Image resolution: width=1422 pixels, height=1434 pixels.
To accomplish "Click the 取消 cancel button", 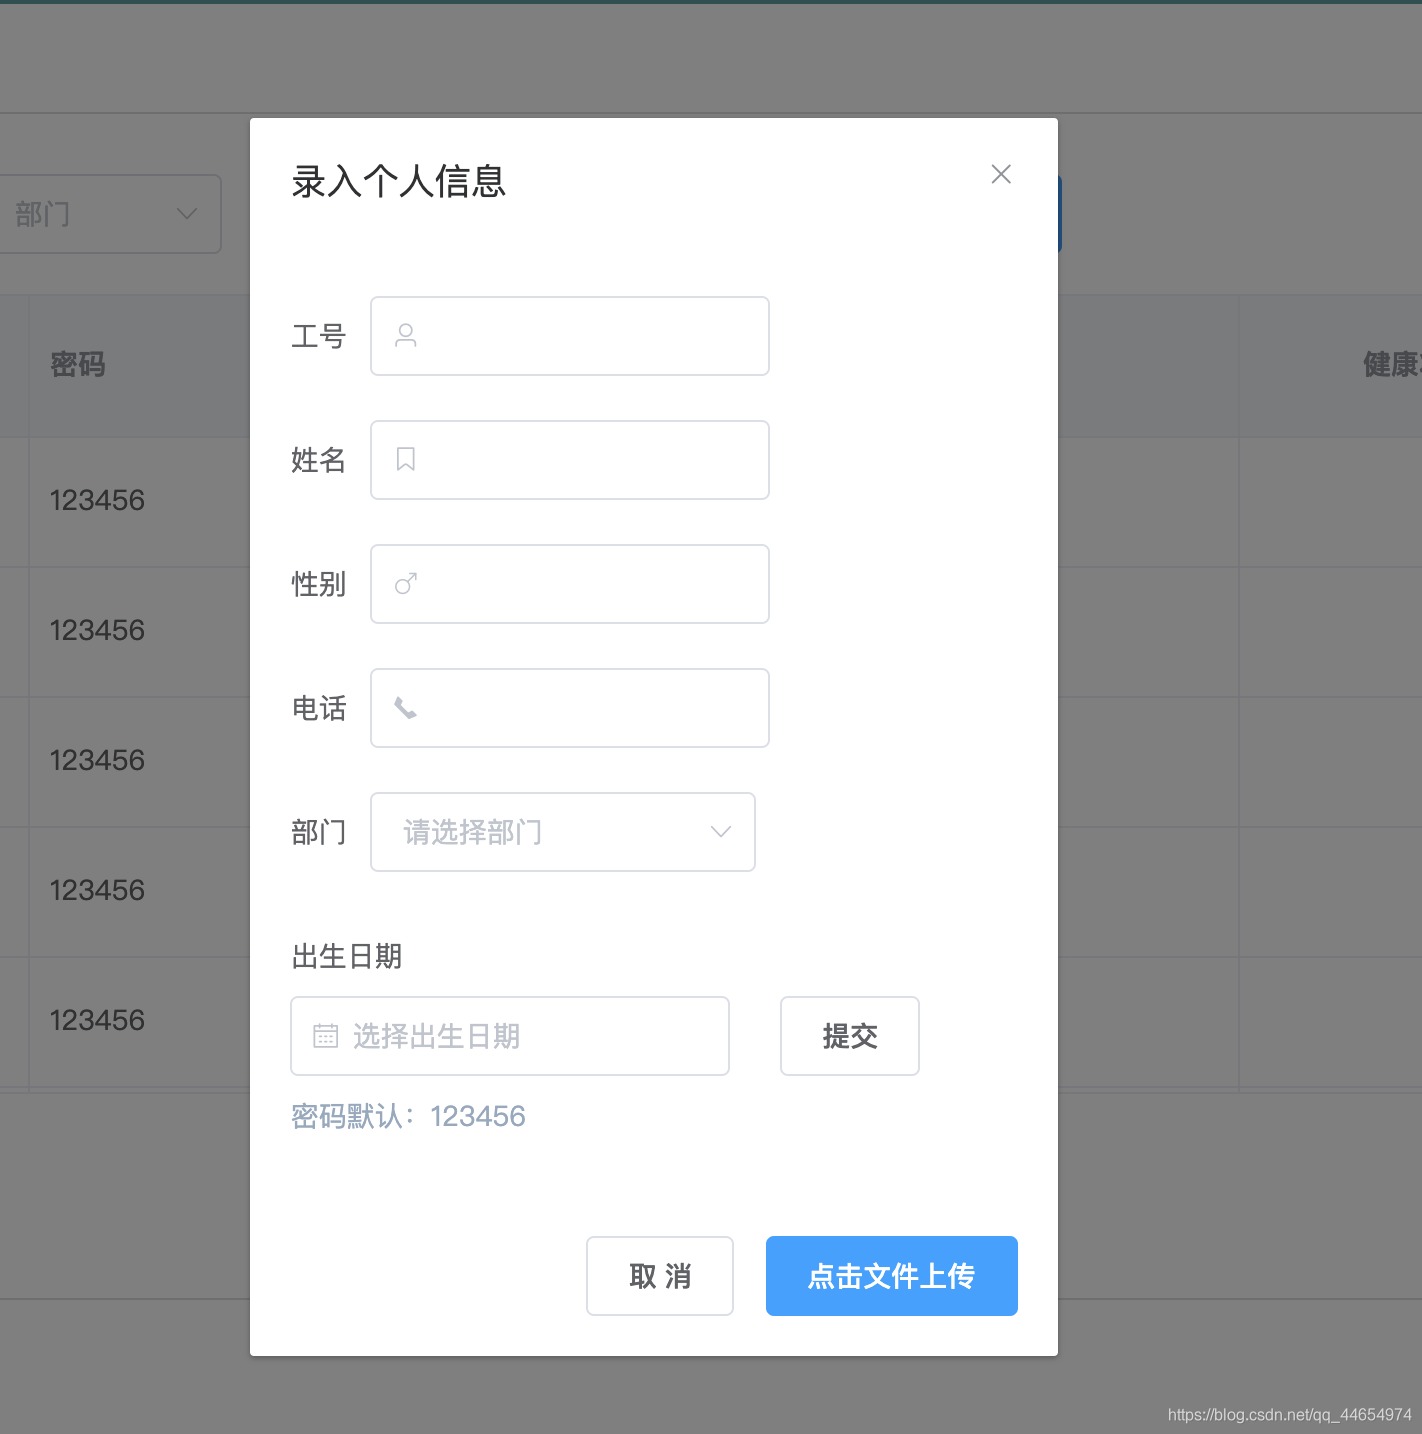I will (659, 1276).
